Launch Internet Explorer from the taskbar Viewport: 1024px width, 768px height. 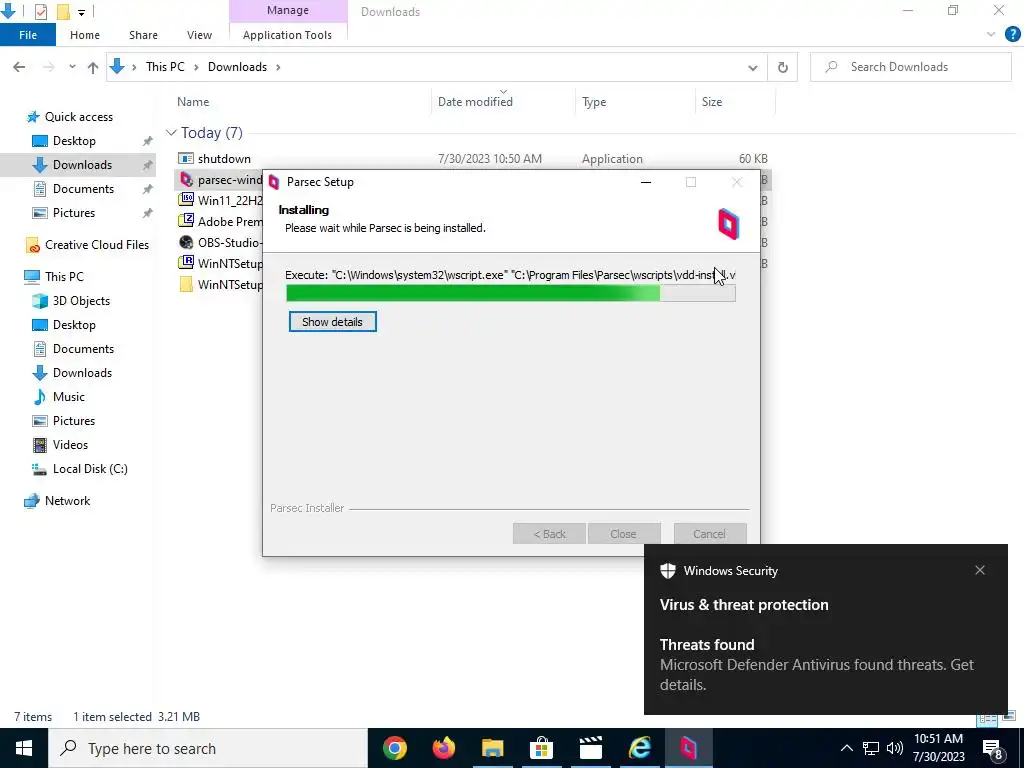pos(639,748)
